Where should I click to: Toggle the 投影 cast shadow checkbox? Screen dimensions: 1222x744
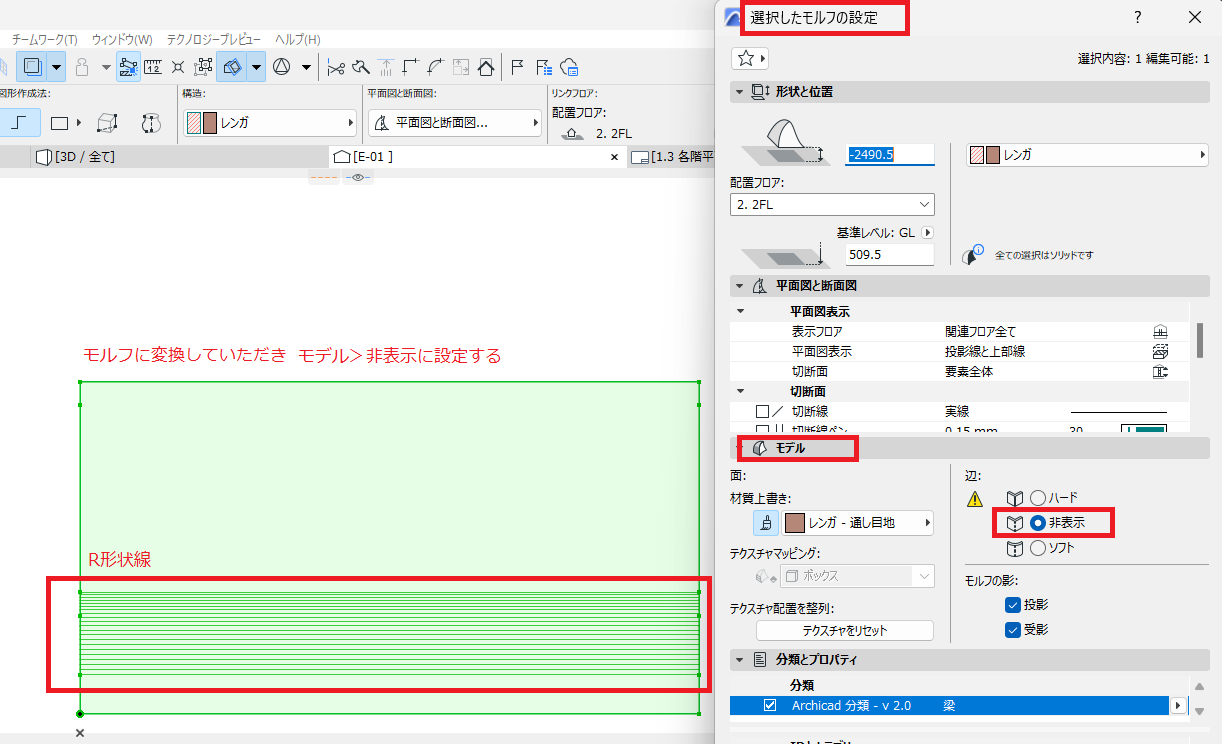click(x=1012, y=605)
